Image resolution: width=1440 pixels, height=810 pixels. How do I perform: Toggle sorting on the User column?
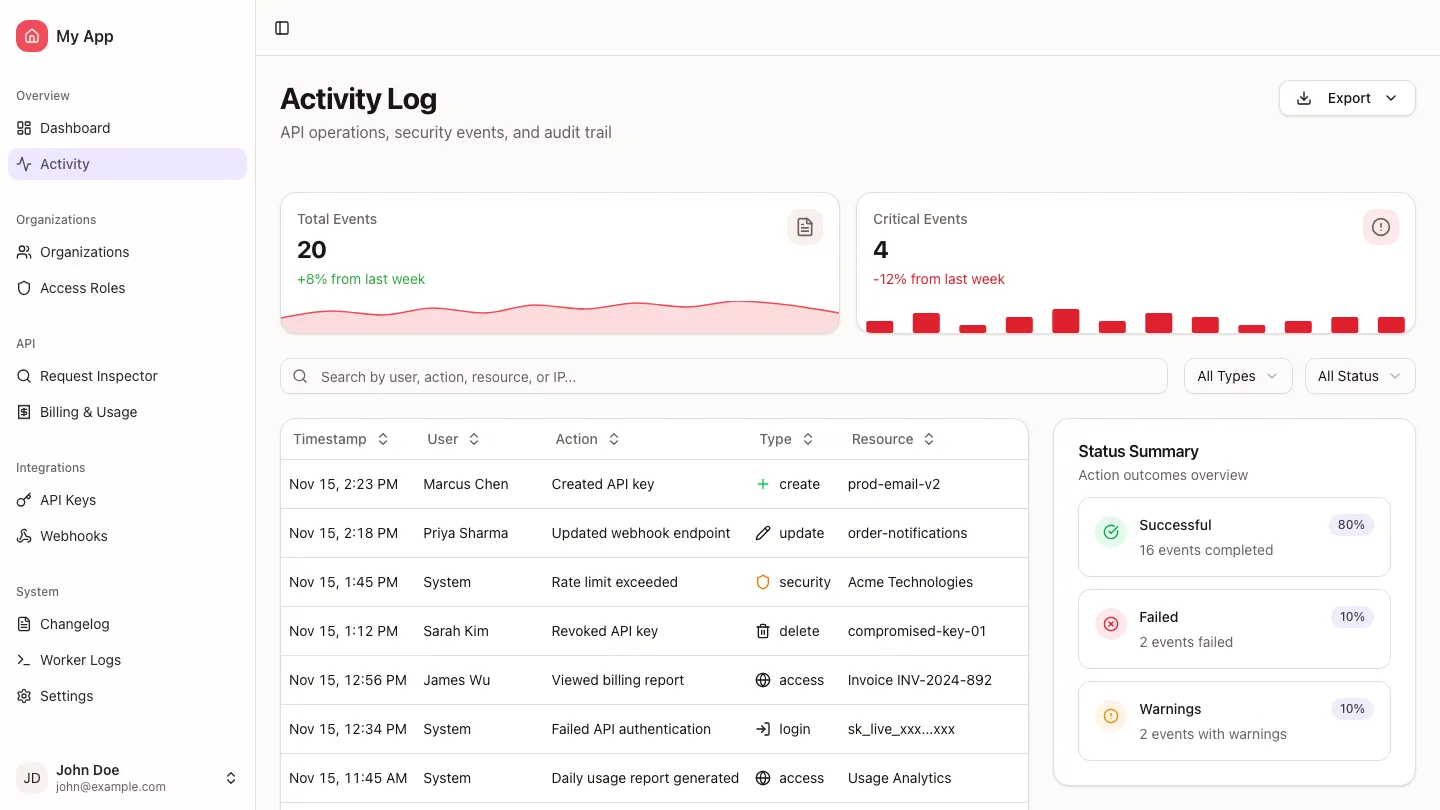[x=474, y=439]
